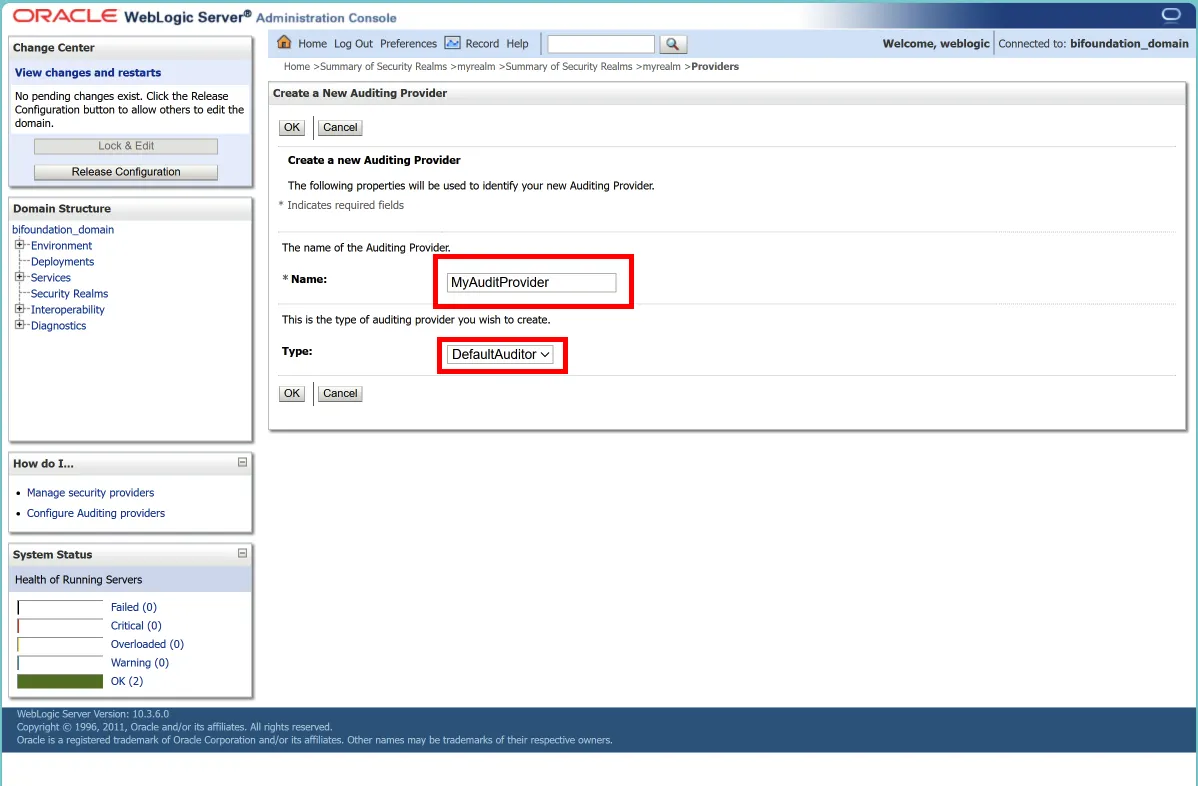The height and width of the screenshot is (786, 1198).
Task: Click the Critical (0) status link
Action: coord(136,626)
